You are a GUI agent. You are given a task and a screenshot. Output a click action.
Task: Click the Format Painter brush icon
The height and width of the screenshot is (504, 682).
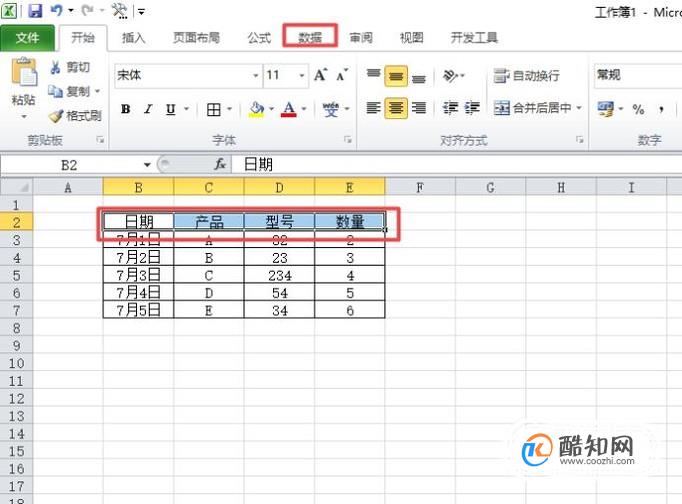[55, 116]
